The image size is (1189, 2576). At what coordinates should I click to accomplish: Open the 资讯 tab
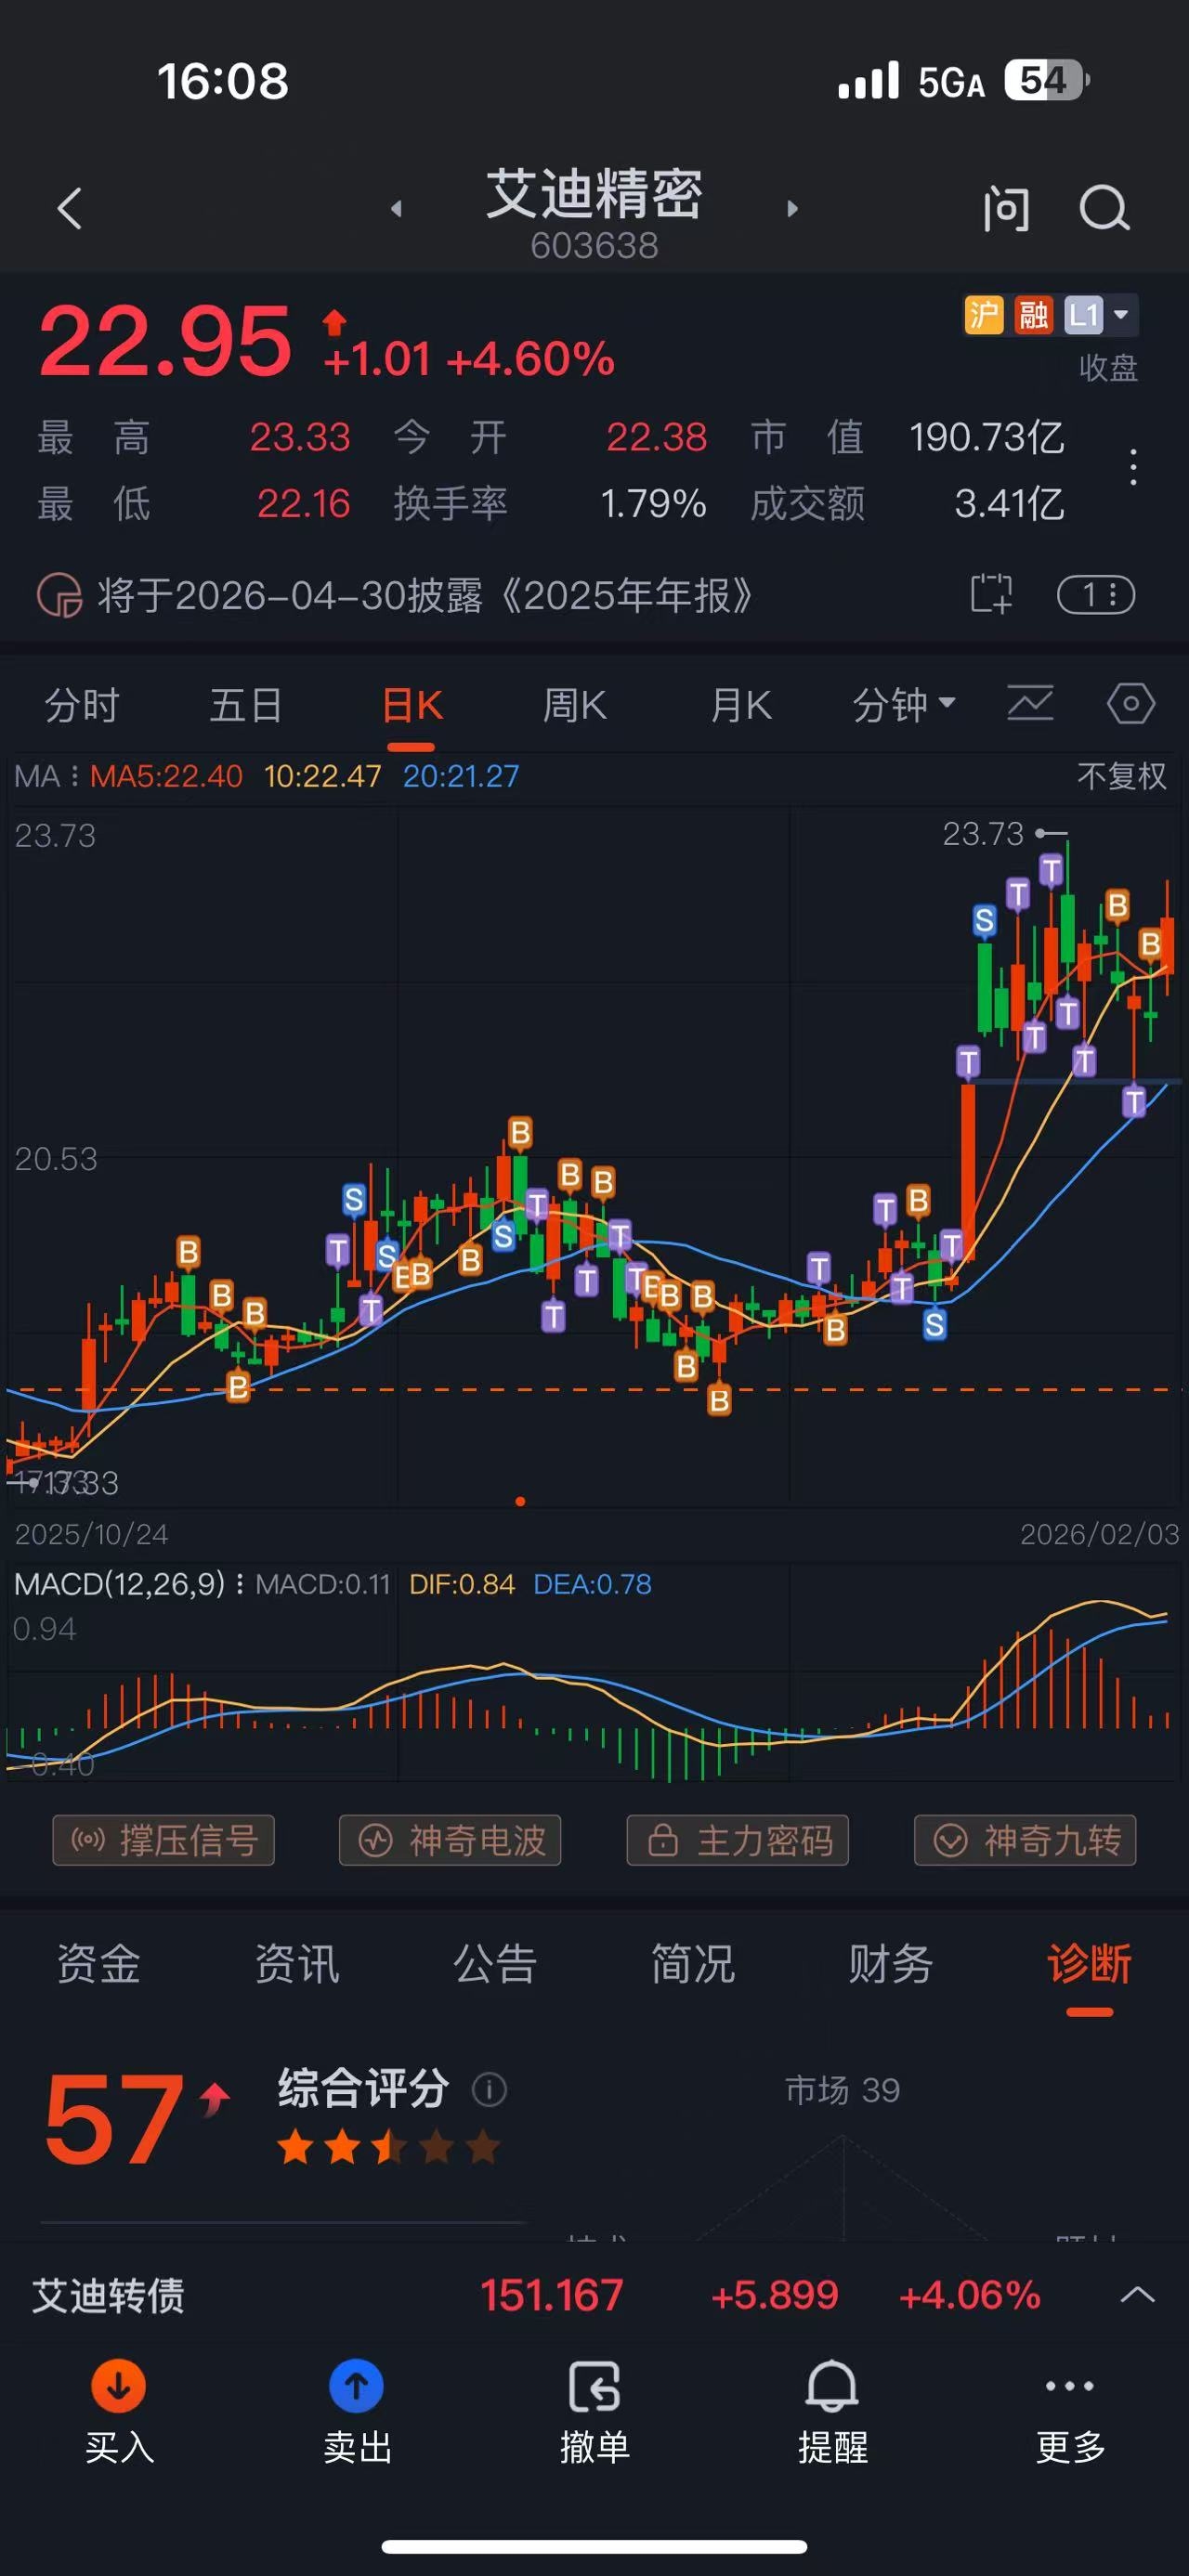point(297,1964)
